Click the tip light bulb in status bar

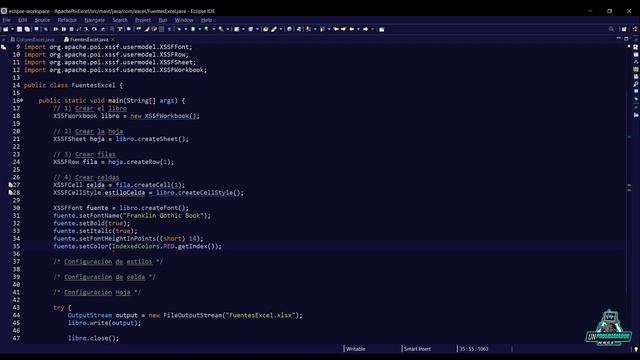coord(636,349)
